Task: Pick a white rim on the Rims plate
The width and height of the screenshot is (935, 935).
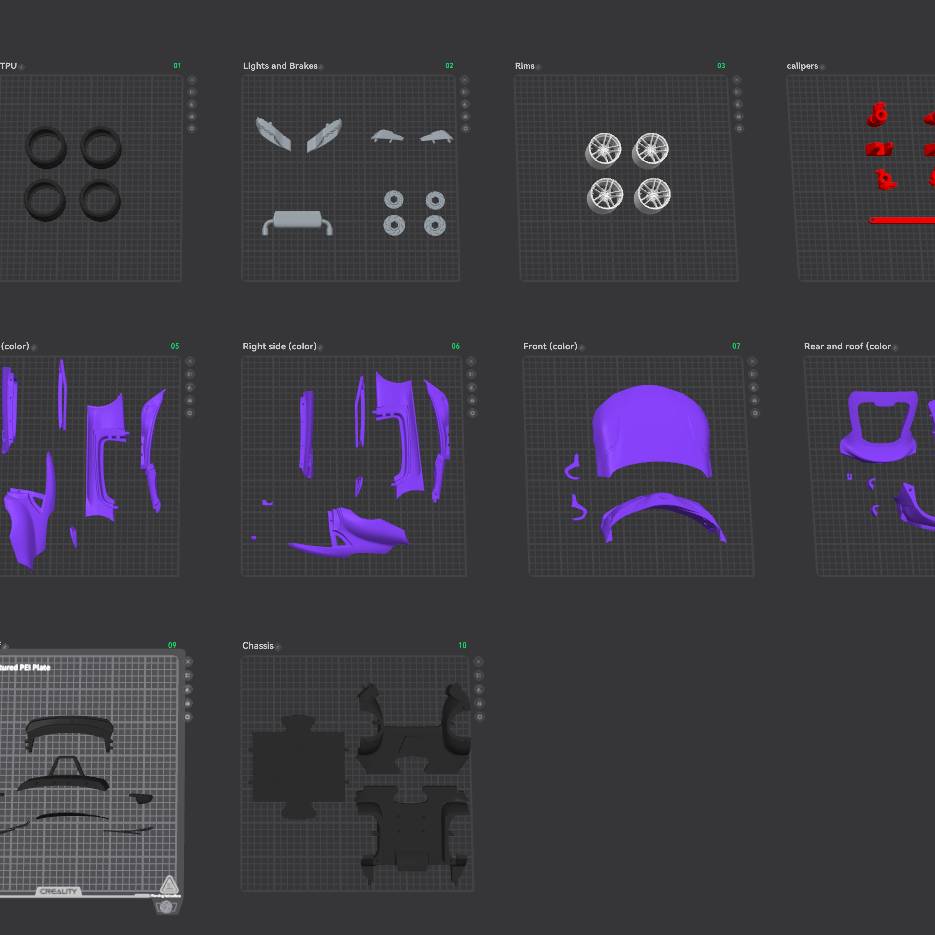Action: 604,151
